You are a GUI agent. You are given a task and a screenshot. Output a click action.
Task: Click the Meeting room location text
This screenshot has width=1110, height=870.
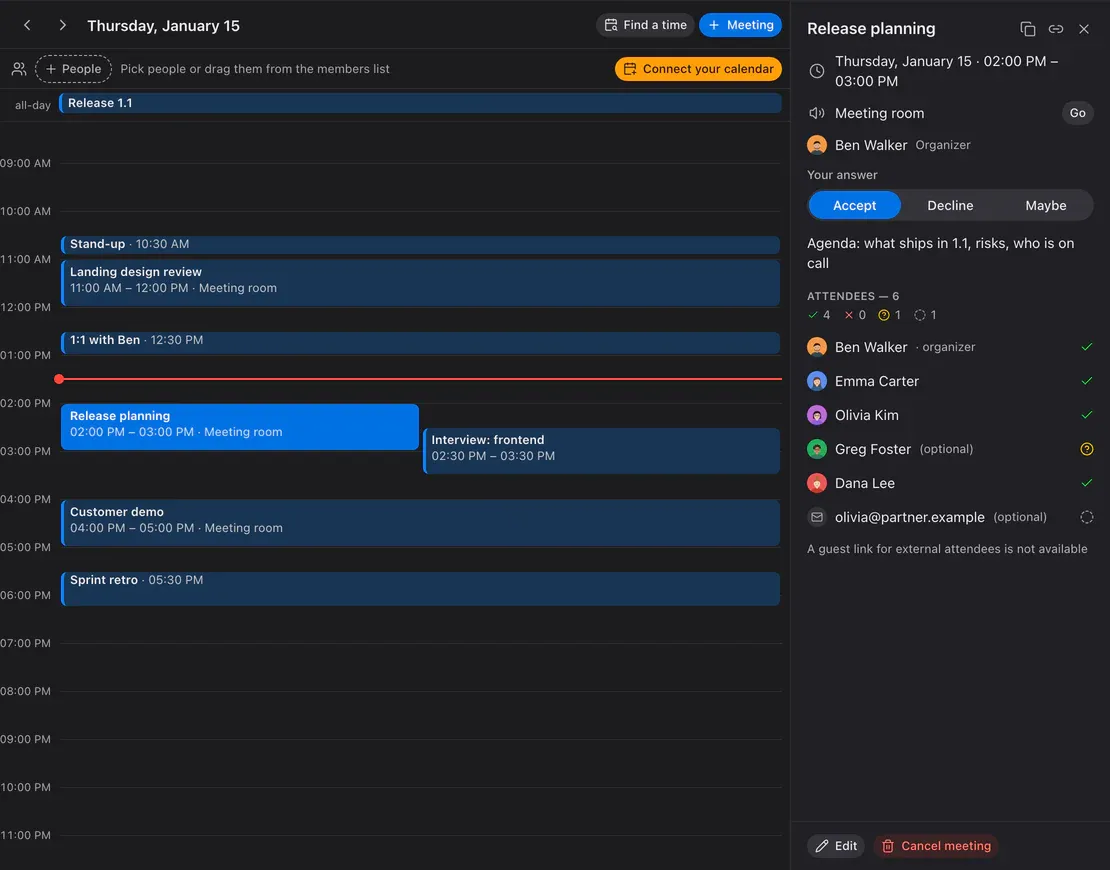[879, 113]
